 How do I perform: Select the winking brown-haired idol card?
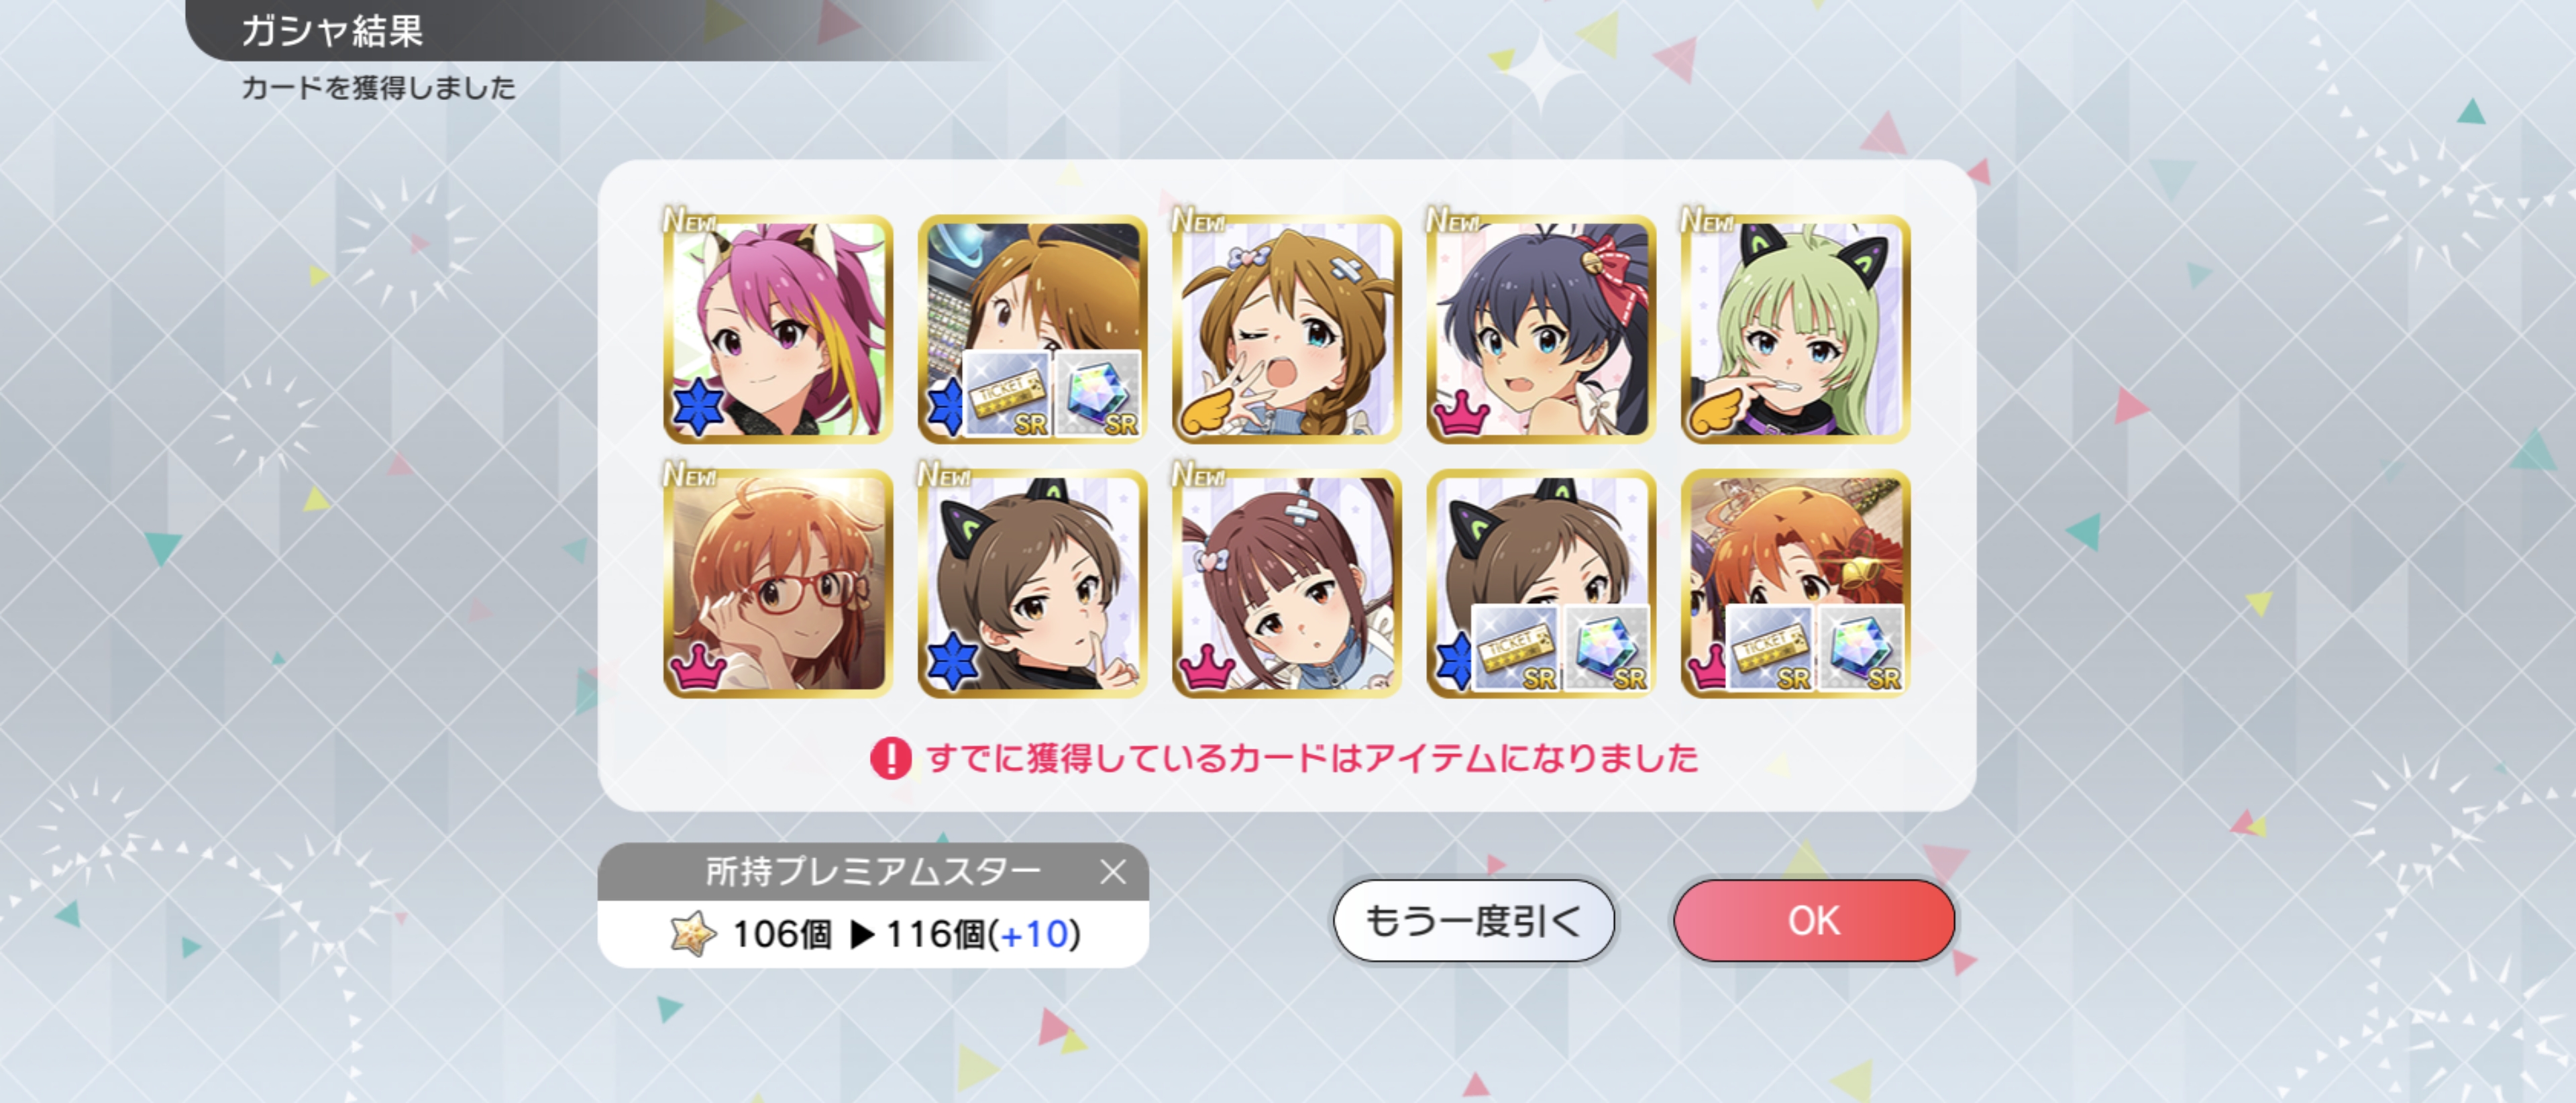[x=1286, y=329]
